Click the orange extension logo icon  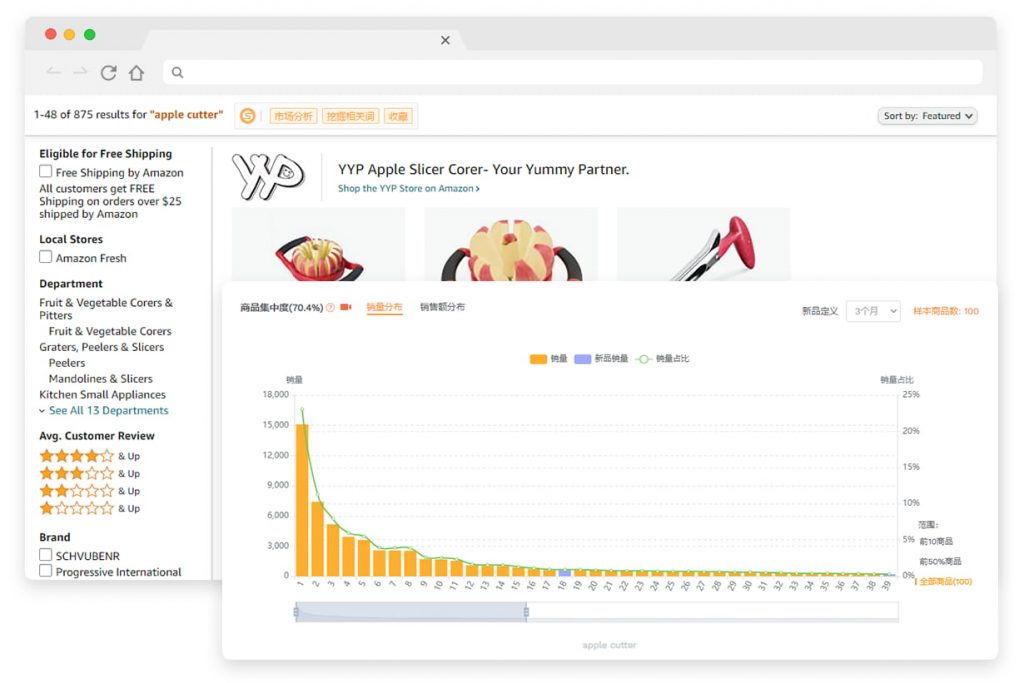click(x=248, y=116)
